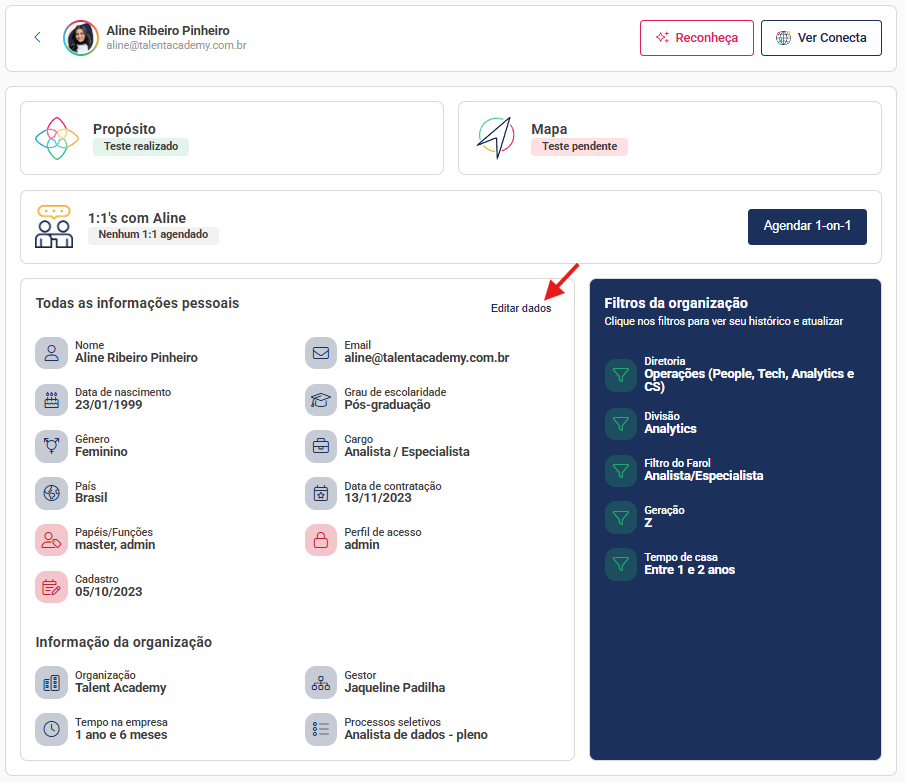The image size is (905, 783).
Task: Click the Reconheça button
Action: click(x=696, y=38)
